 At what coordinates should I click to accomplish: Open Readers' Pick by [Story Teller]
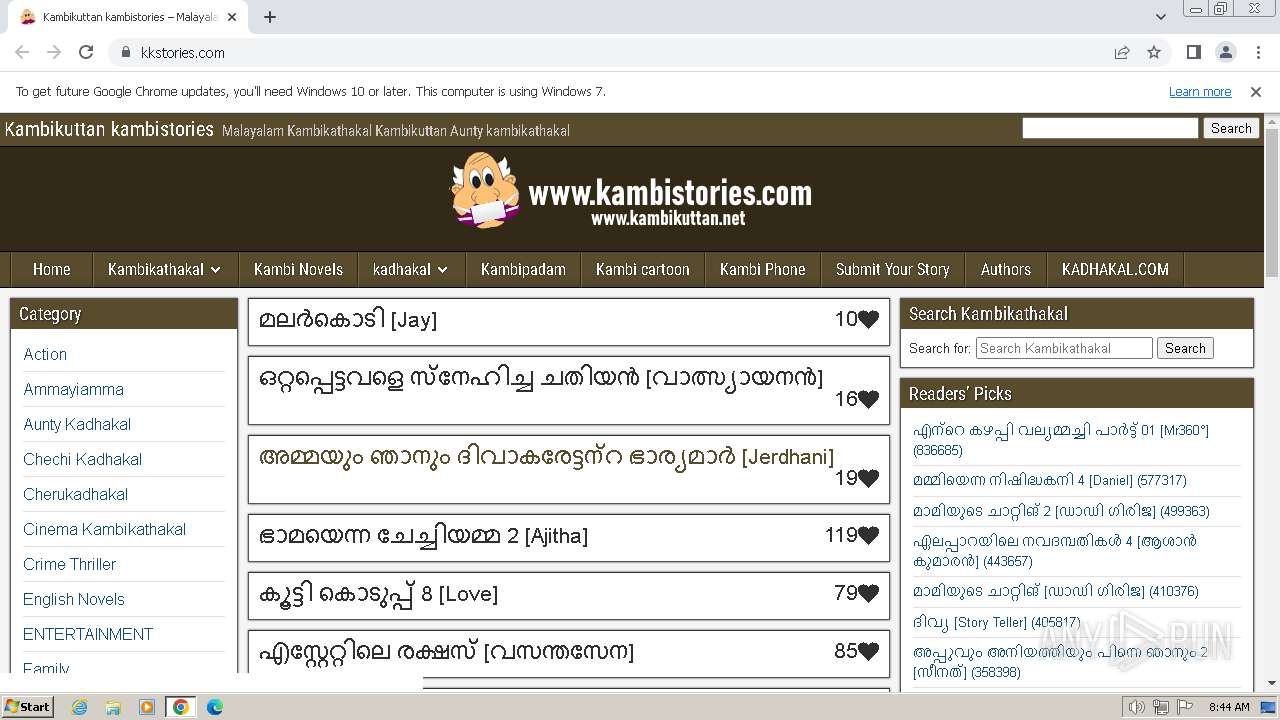(x=996, y=622)
